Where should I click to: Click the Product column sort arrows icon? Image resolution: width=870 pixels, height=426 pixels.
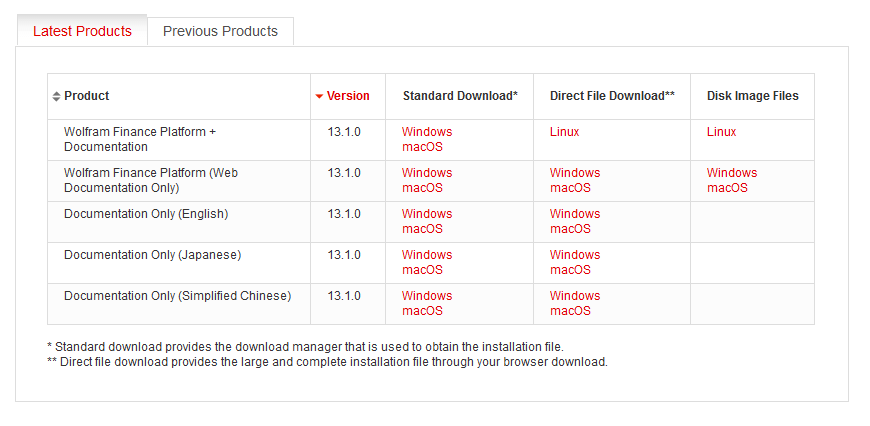click(x=56, y=96)
